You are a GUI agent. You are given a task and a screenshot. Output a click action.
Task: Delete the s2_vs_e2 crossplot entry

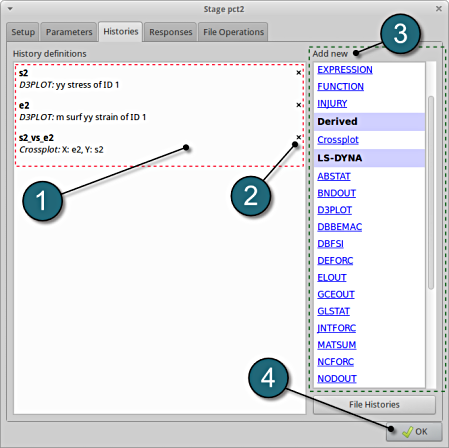(299, 137)
